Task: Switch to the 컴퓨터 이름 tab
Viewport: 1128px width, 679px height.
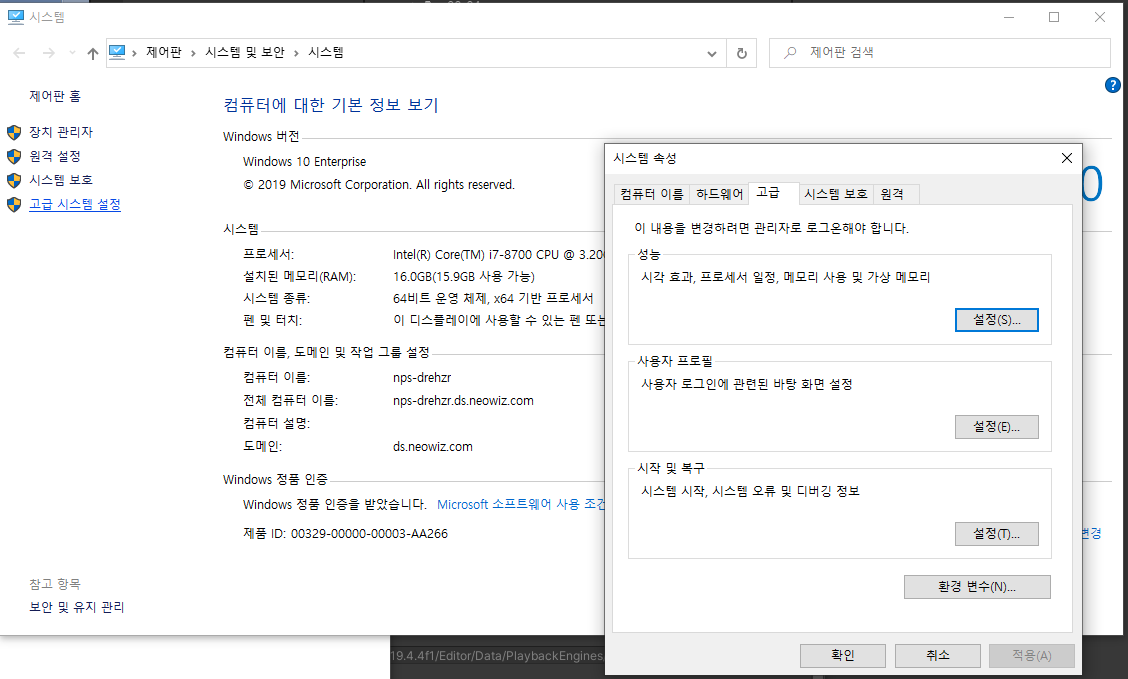Action: pyautogui.click(x=651, y=194)
